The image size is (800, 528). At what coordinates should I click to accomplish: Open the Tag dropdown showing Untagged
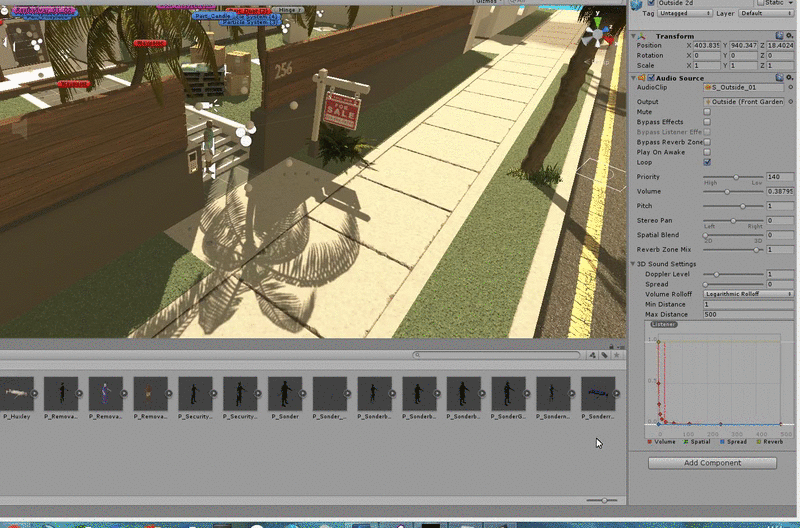click(x=685, y=13)
